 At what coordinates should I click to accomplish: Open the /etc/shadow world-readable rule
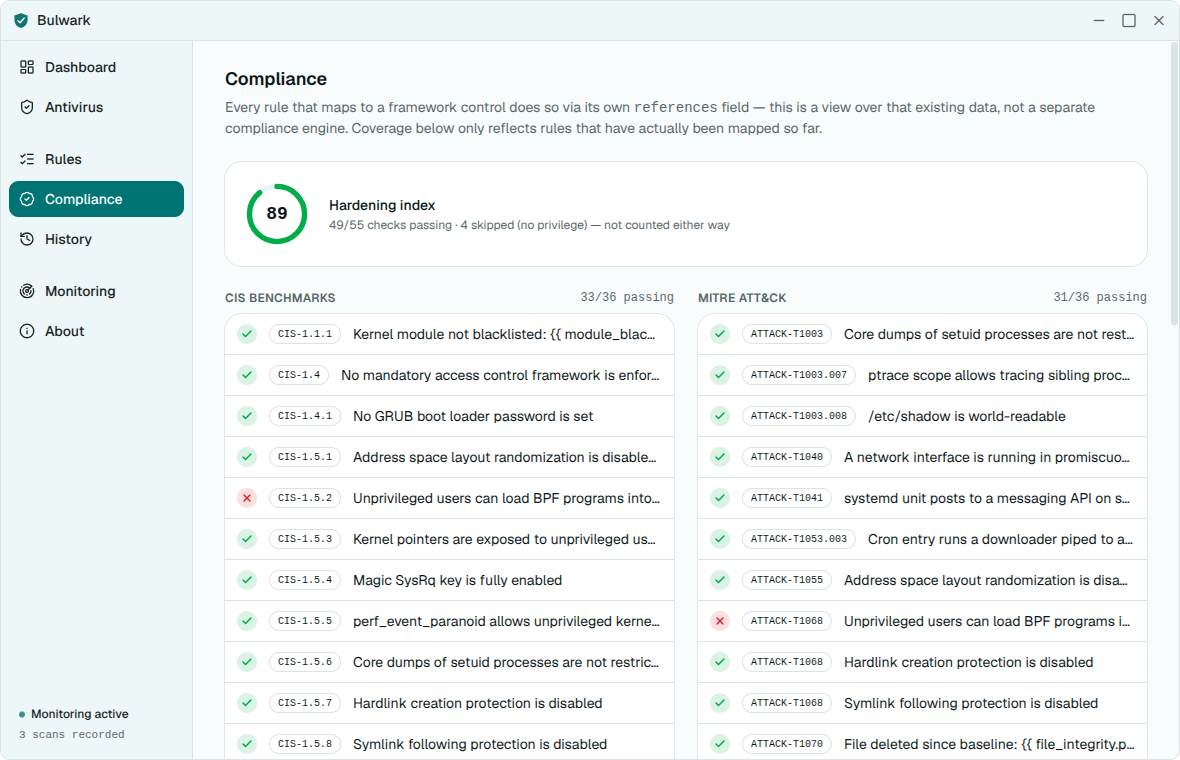(923, 415)
